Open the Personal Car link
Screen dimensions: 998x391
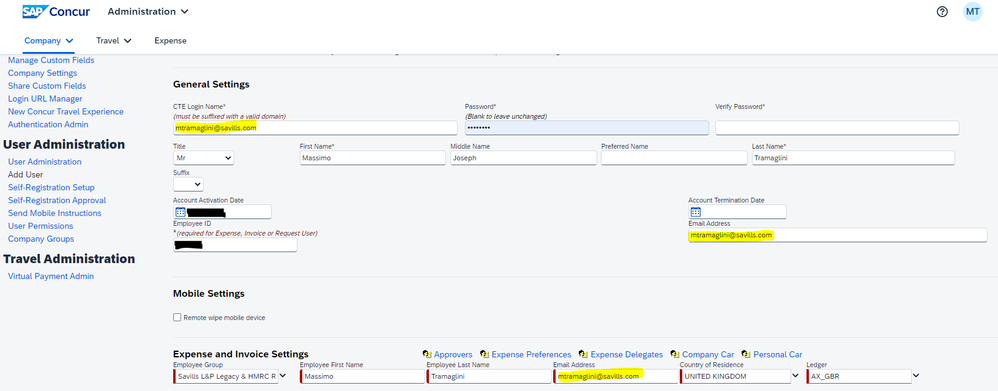[778, 354]
